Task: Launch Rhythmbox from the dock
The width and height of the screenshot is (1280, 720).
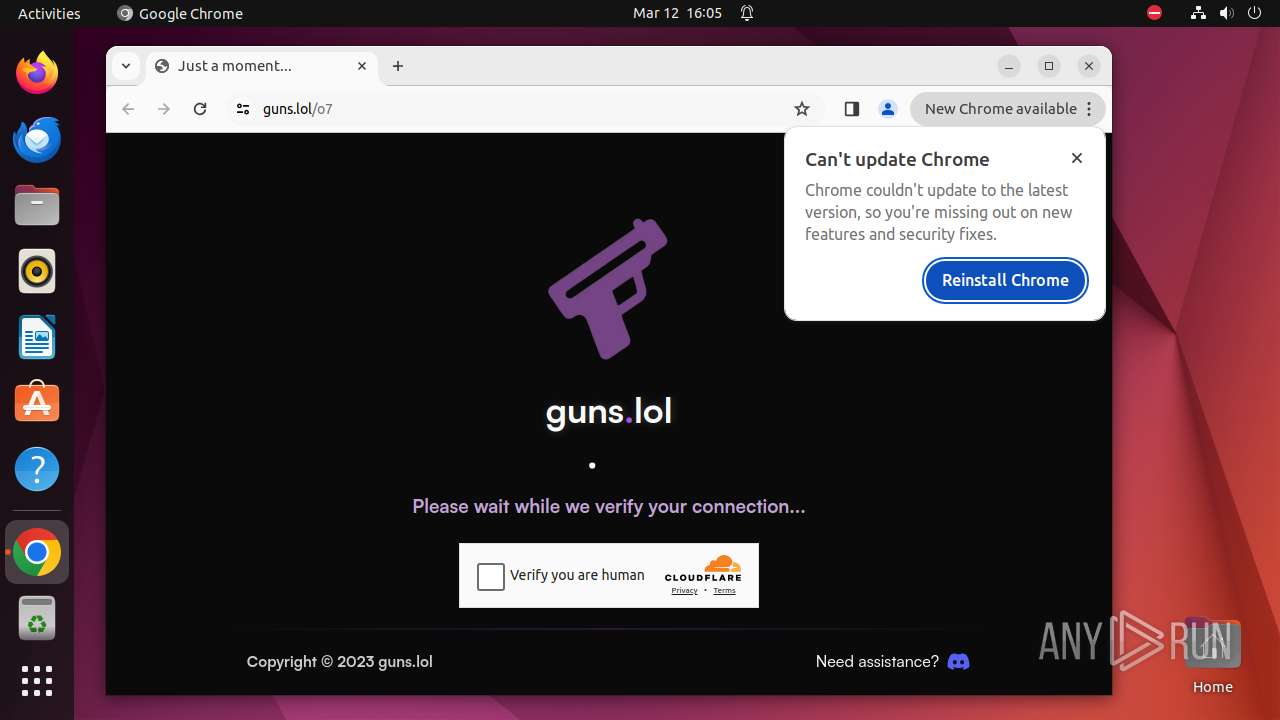Action: pos(37,271)
